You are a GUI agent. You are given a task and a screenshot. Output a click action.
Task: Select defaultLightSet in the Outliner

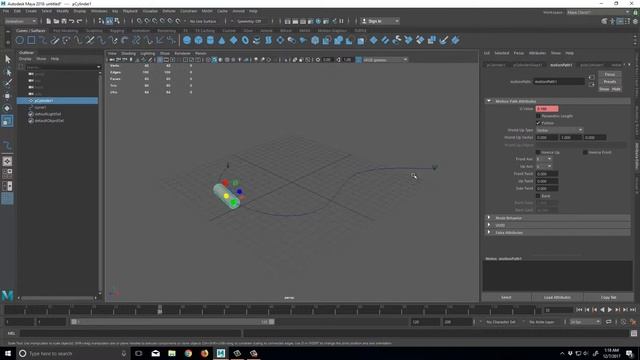[48, 114]
